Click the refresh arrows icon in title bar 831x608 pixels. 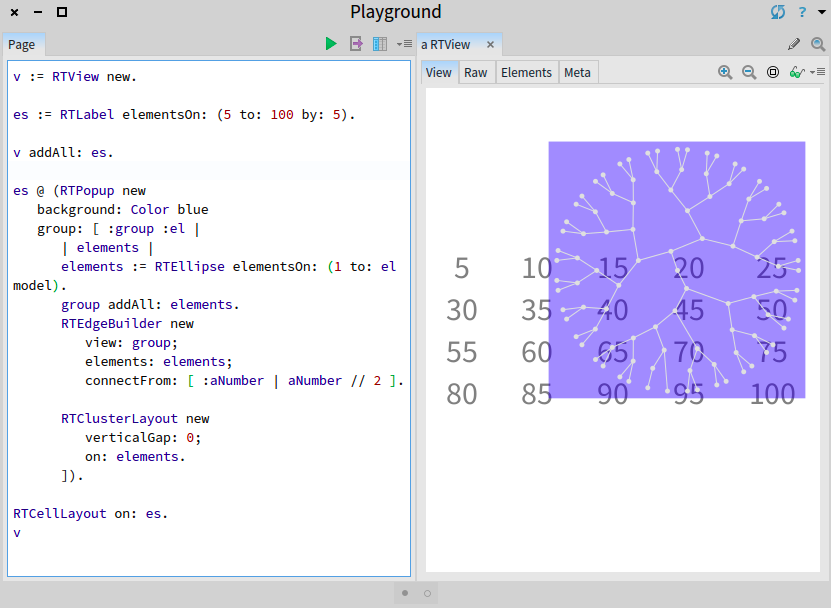click(x=778, y=12)
